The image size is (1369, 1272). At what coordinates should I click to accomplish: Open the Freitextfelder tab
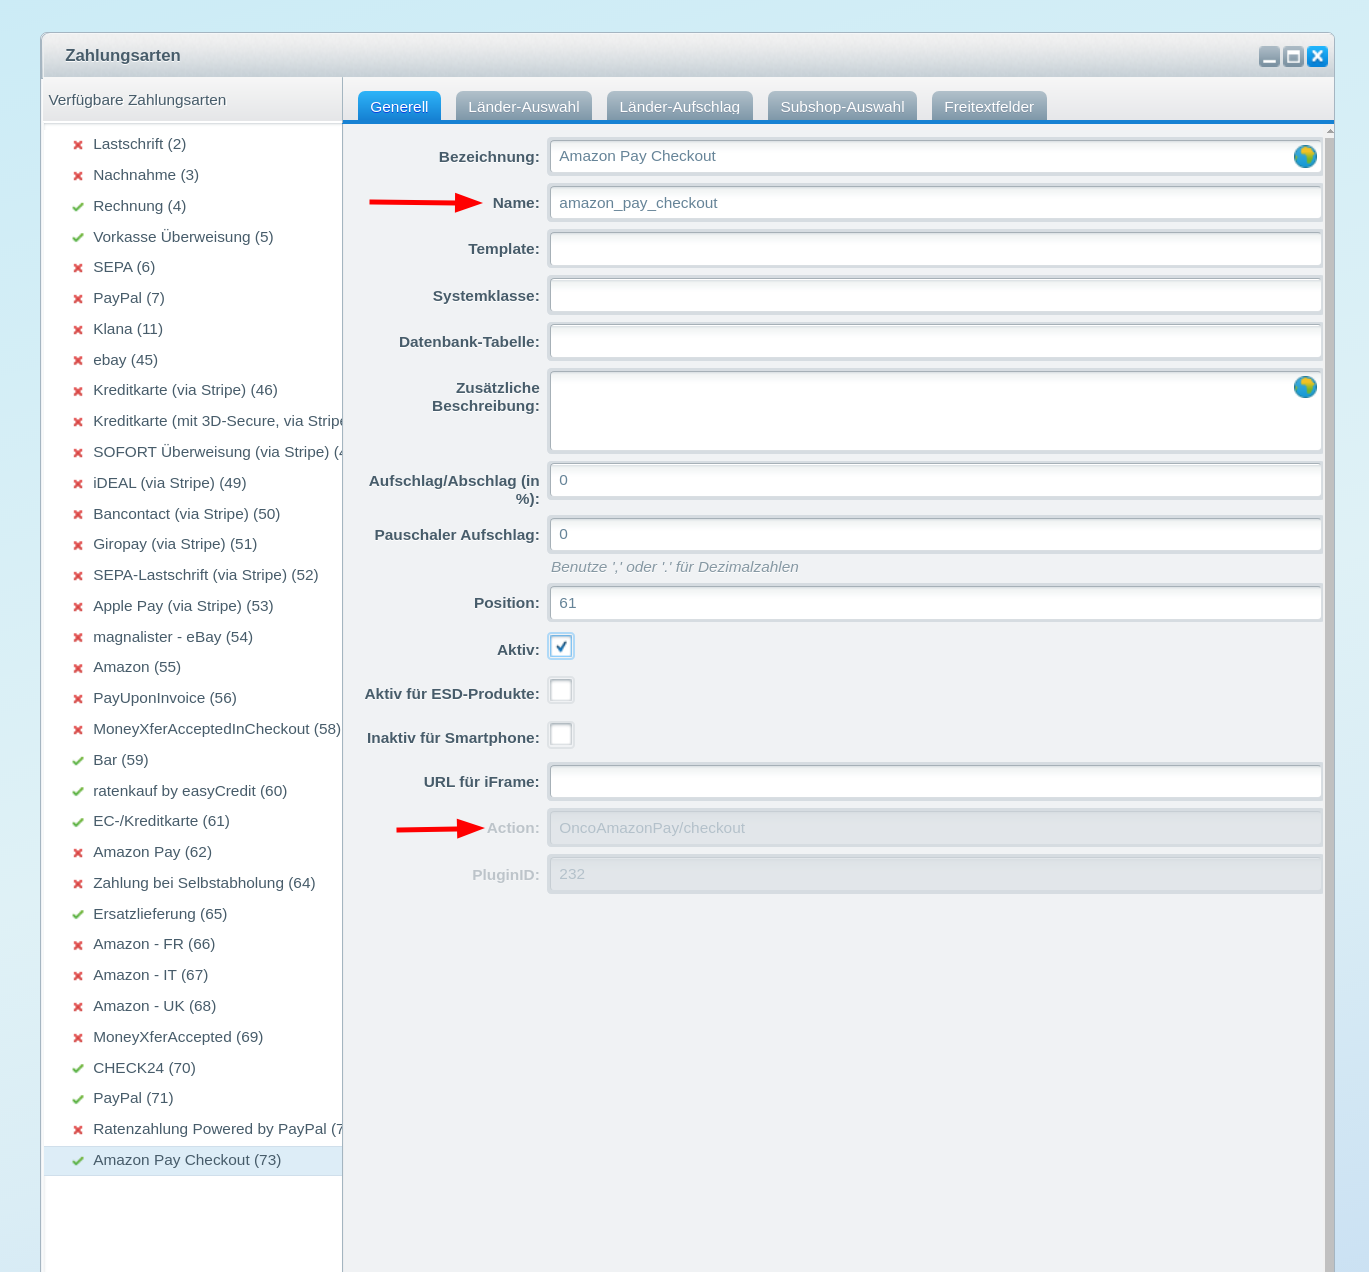pos(988,107)
